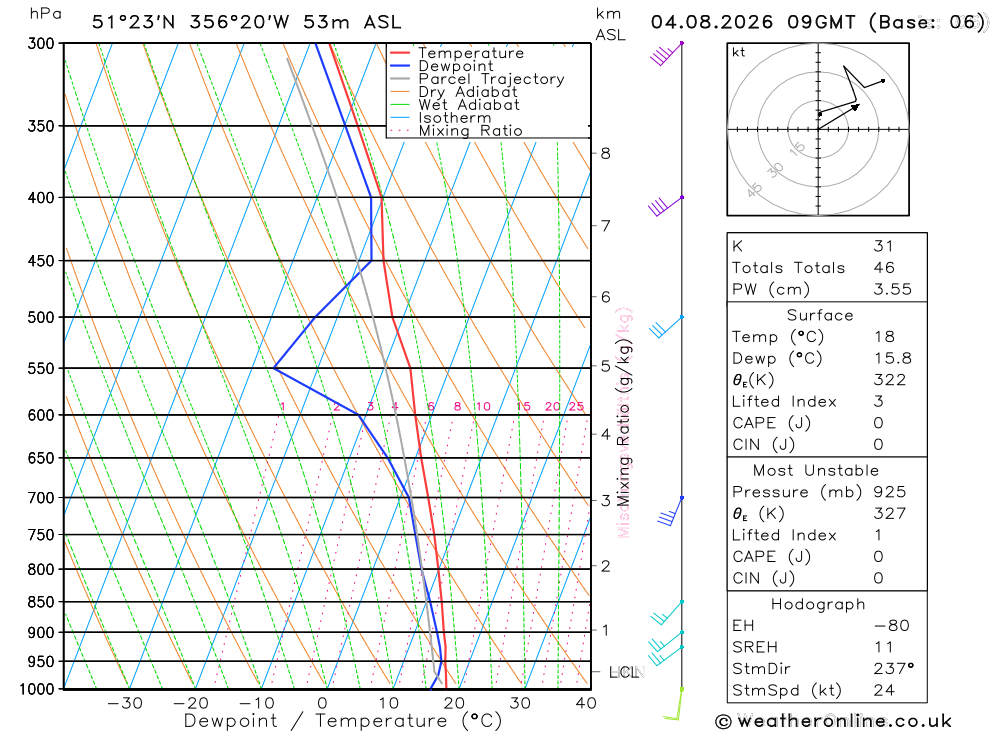The image size is (1000, 733).
Task: Click the cyan wind barb at 850 hPa
Action: 668,612
